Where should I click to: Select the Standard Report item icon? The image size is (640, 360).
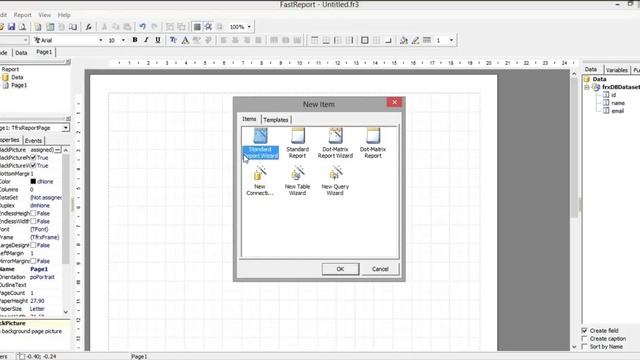[298, 136]
